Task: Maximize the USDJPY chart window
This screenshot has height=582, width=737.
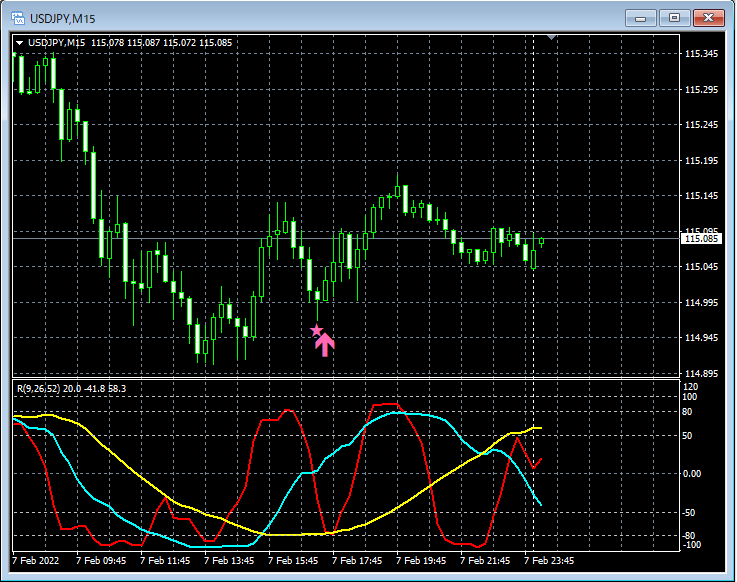Action: tap(674, 18)
